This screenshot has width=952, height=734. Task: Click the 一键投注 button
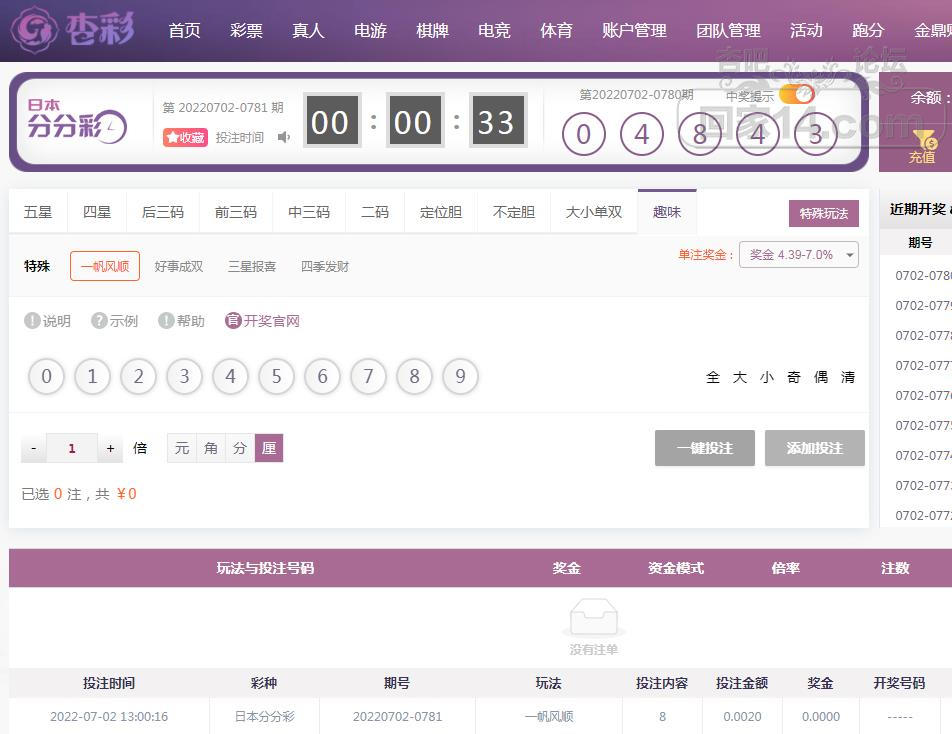click(x=704, y=448)
